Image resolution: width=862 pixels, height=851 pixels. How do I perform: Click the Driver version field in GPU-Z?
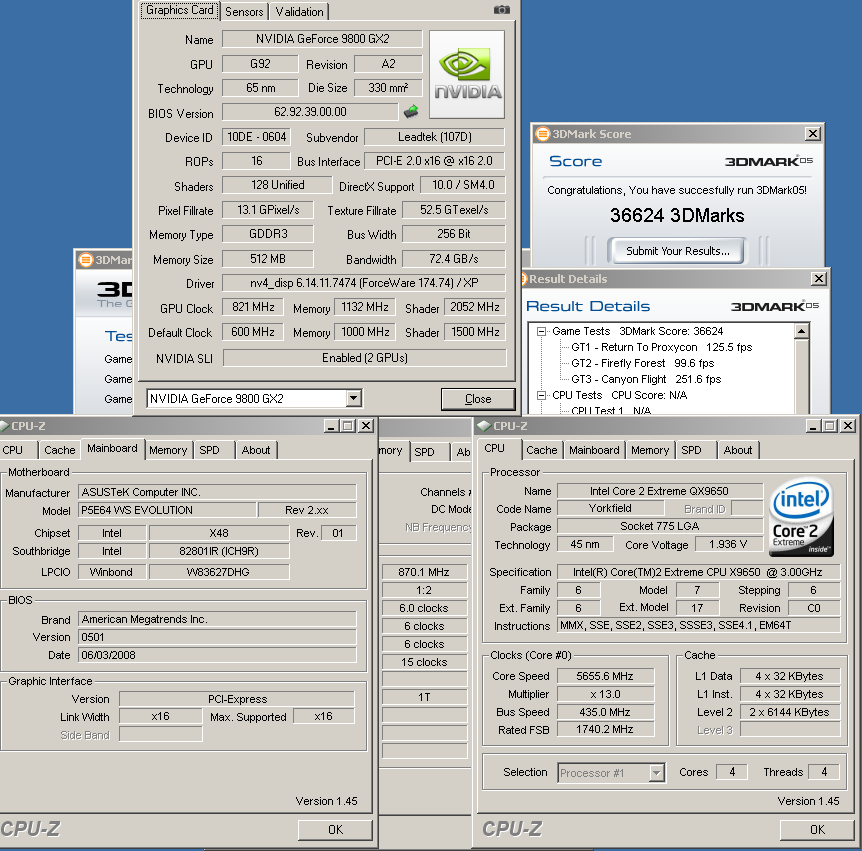[x=364, y=283]
